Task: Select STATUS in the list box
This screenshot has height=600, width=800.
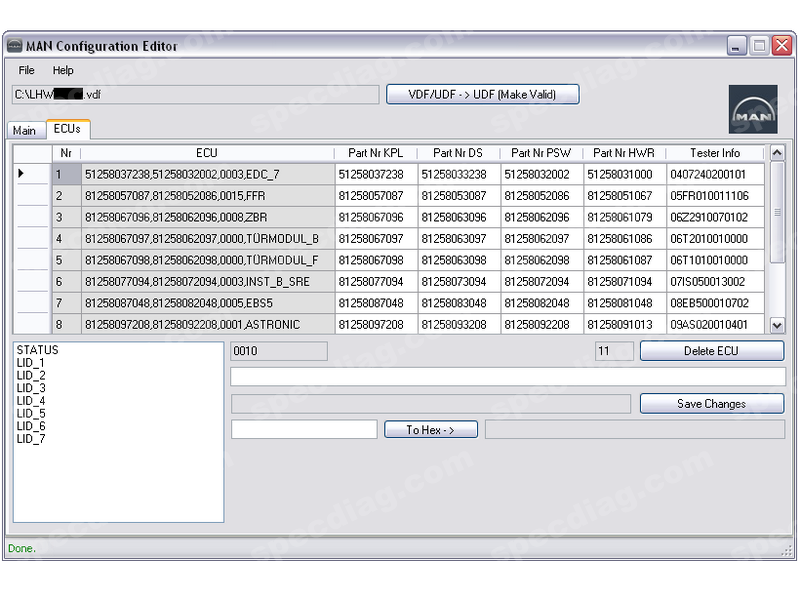Action: tap(37, 350)
